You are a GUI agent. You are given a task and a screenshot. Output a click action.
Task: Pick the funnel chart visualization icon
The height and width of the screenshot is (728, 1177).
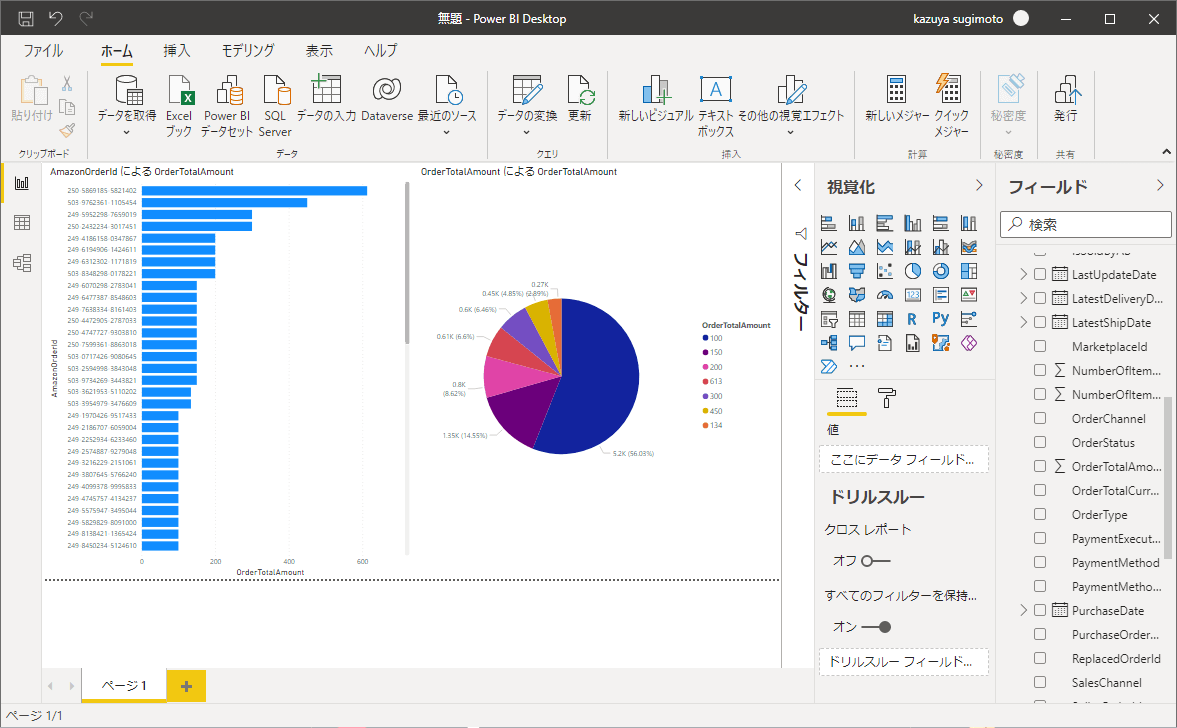857,271
